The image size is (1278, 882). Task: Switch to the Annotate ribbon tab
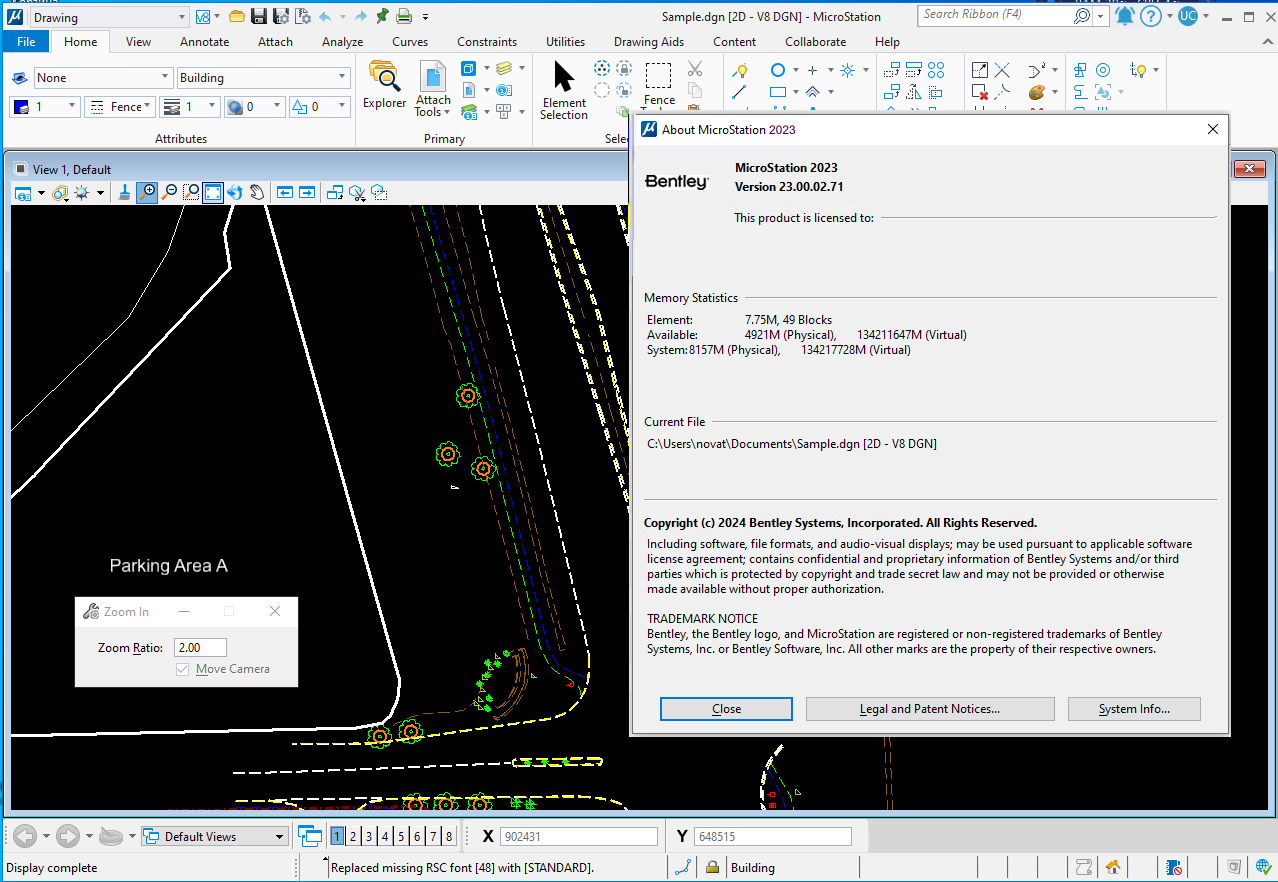[x=205, y=42]
